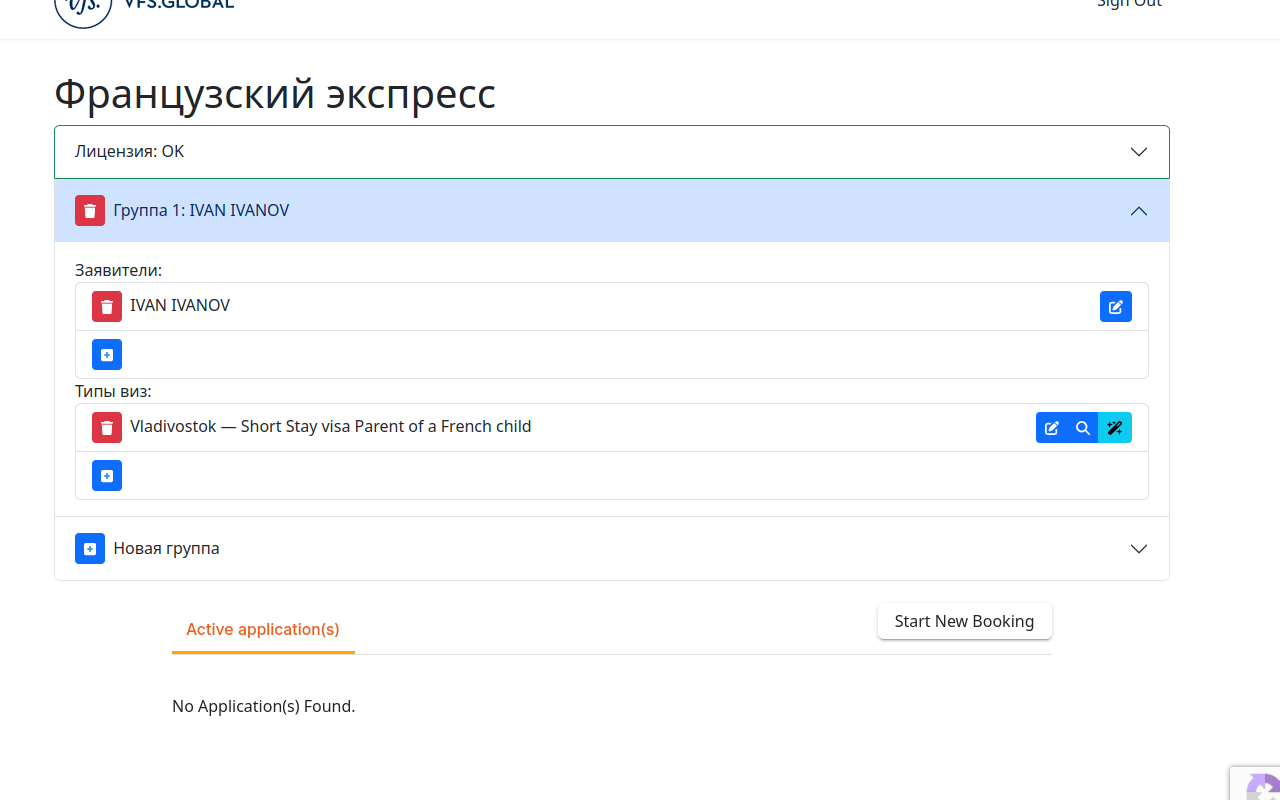Delete Group 1 with red trash icon
Viewport: 1280px width, 800px height.
[x=90, y=211]
